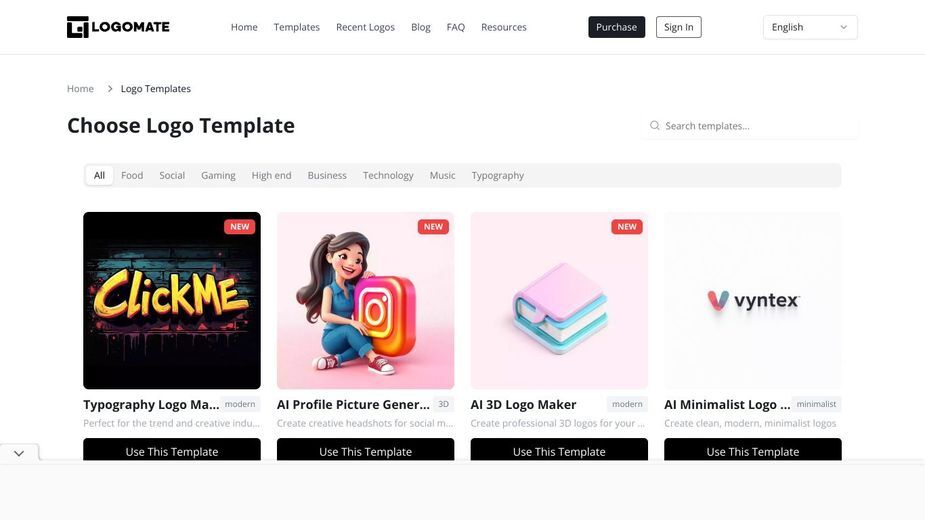Click the search magnifier icon

point(654,126)
